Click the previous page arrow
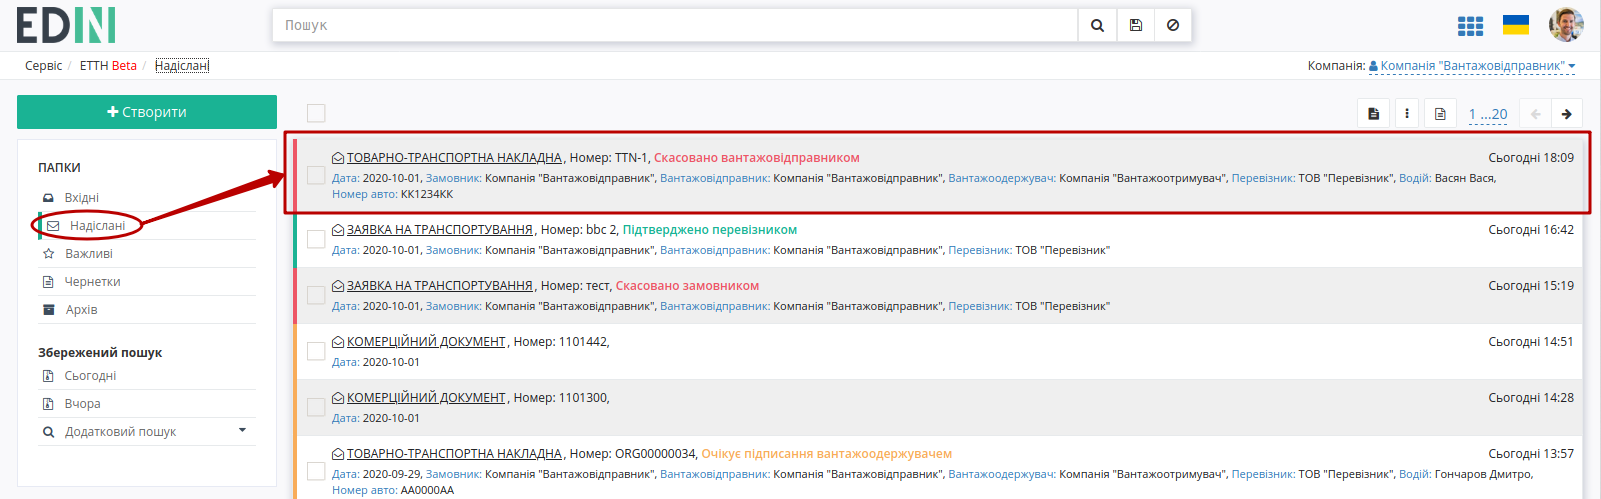 (x=1535, y=114)
